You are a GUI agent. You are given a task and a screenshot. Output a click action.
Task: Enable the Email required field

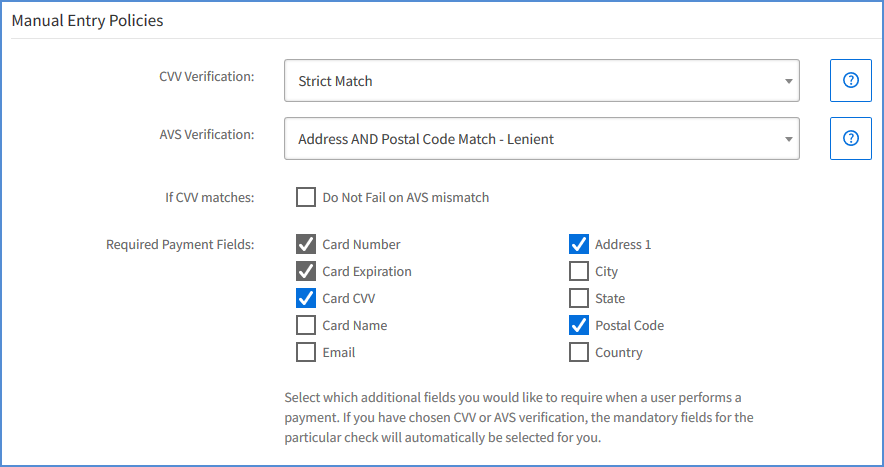306,352
